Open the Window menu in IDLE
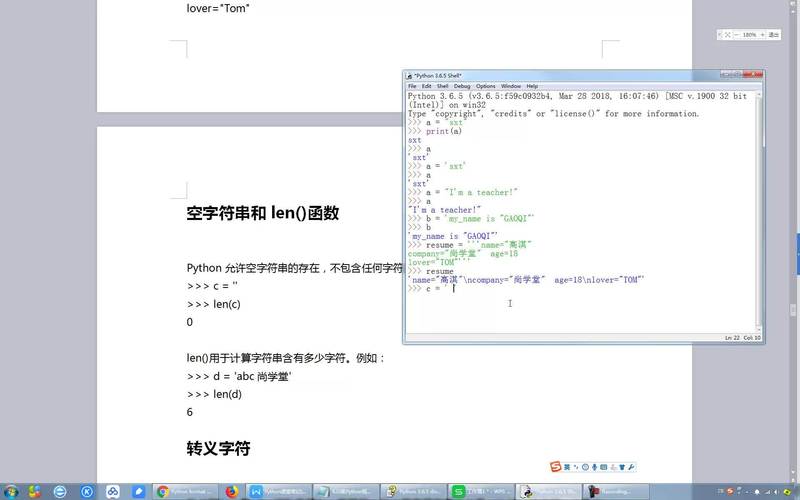 (511, 86)
